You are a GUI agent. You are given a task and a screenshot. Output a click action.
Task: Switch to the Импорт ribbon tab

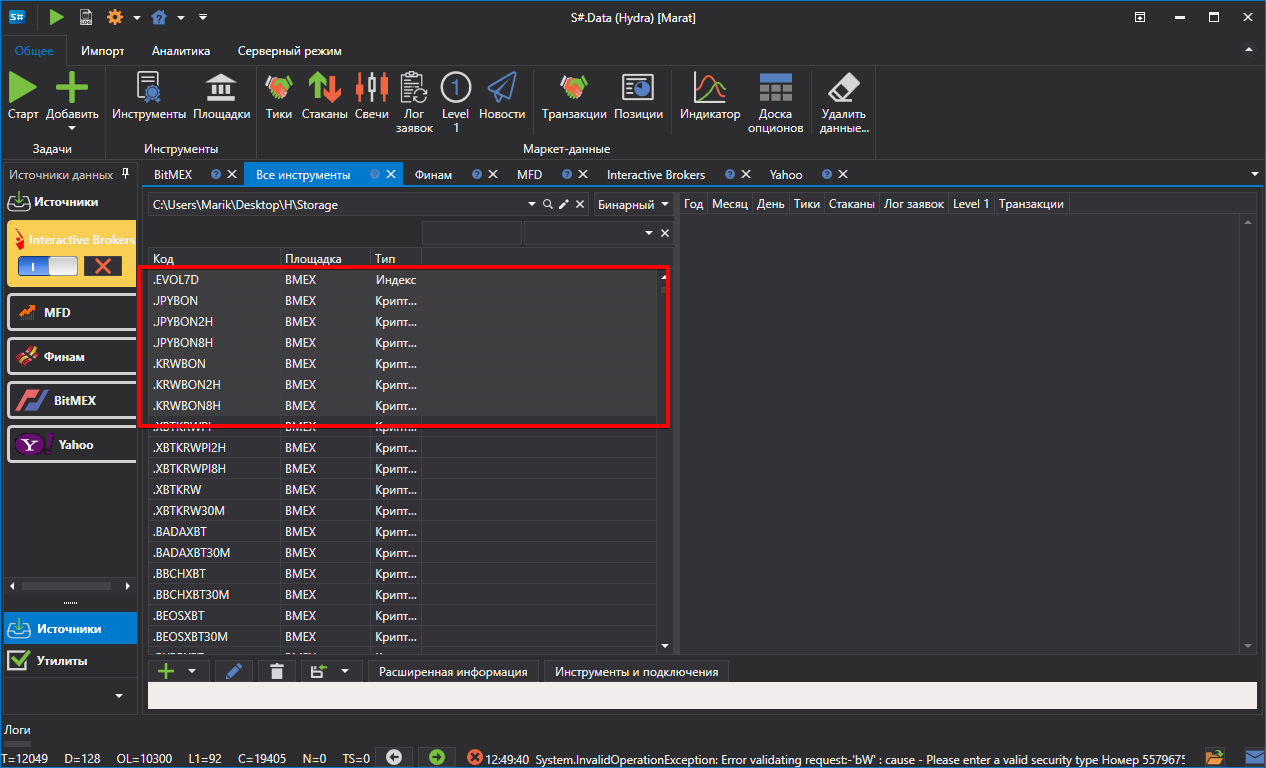pos(102,51)
